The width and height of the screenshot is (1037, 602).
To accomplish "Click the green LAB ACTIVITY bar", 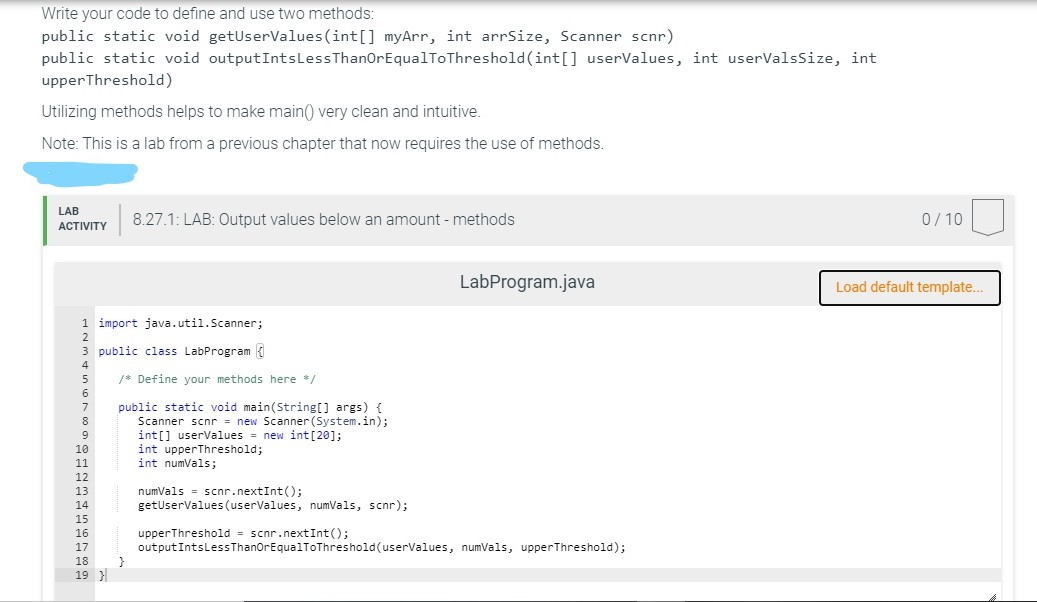I will tap(47, 218).
